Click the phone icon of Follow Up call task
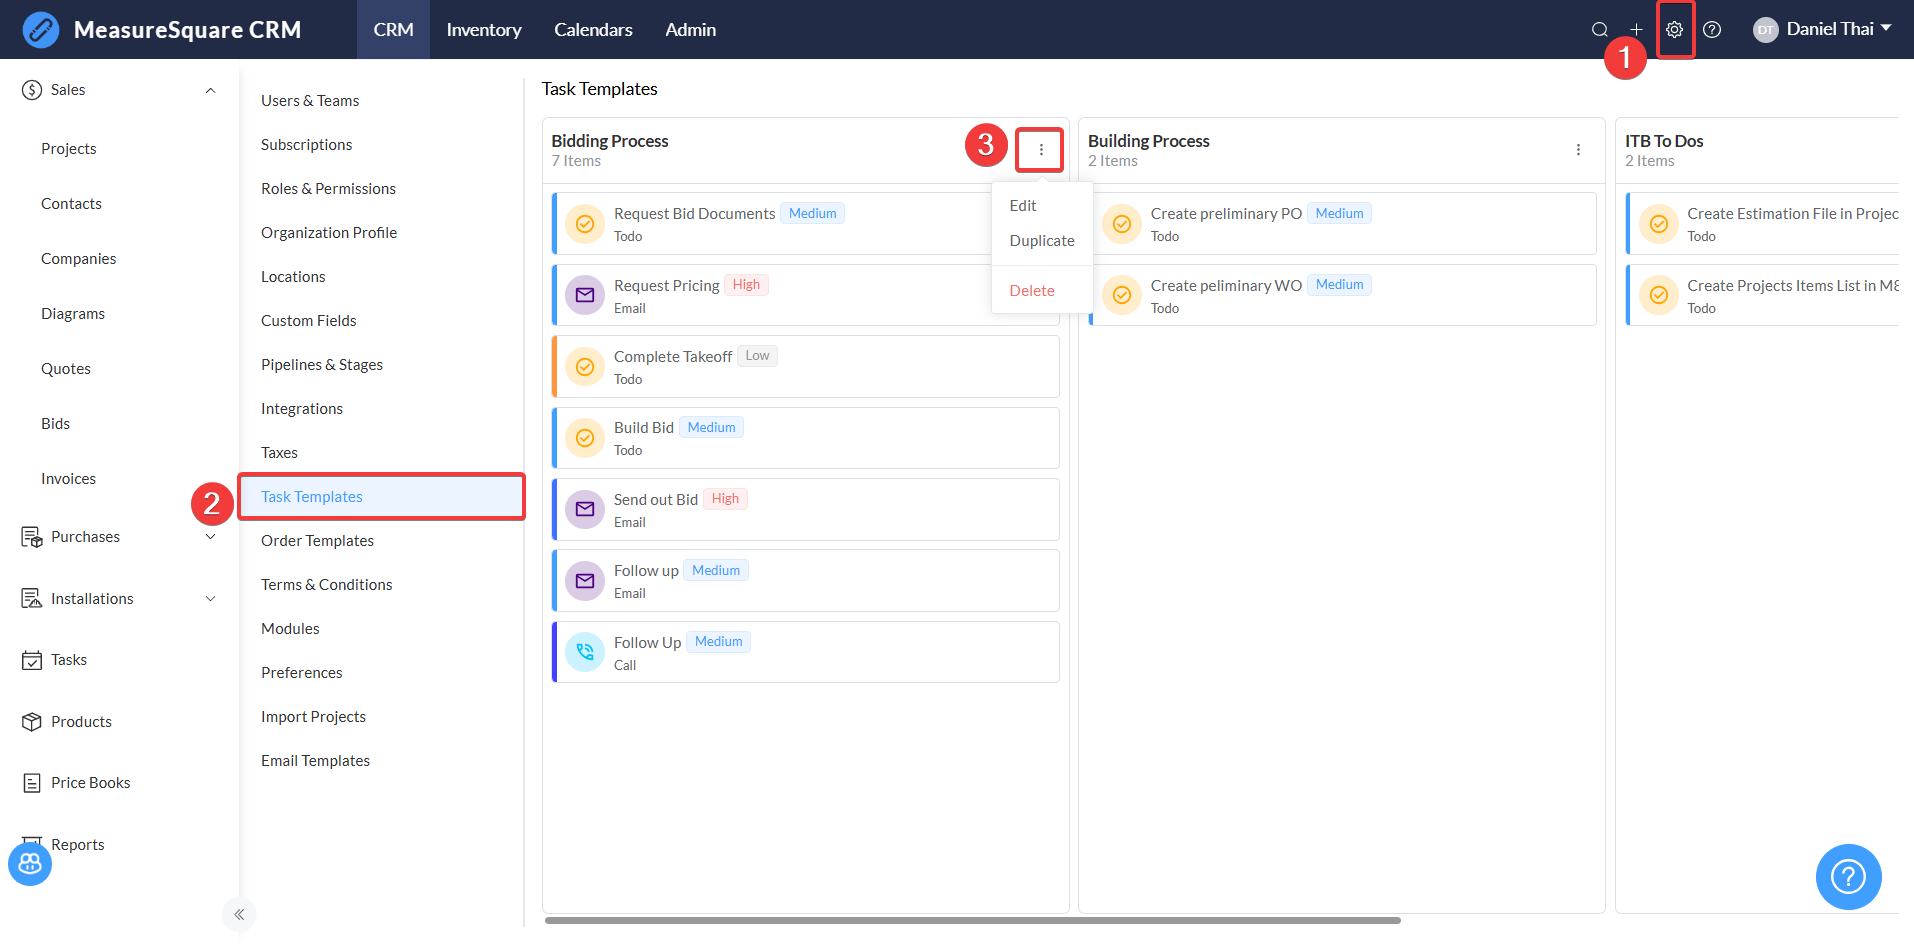 point(585,652)
